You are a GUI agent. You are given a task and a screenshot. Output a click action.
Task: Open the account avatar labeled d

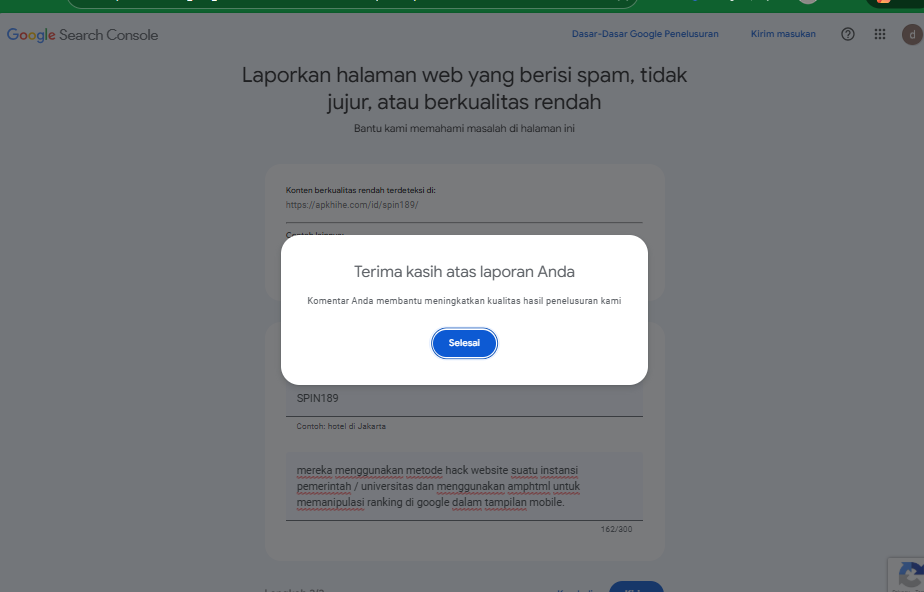point(912,34)
